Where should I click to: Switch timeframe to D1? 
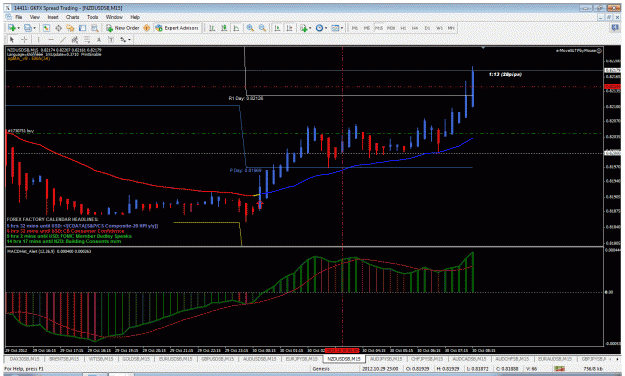(x=427, y=28)
